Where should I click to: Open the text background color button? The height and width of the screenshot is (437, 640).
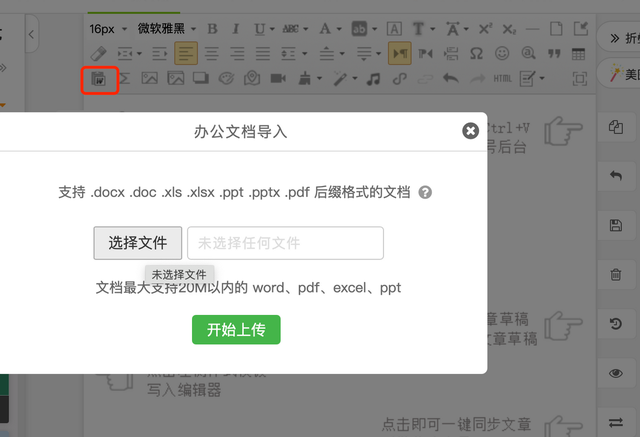tap(359, 29)
